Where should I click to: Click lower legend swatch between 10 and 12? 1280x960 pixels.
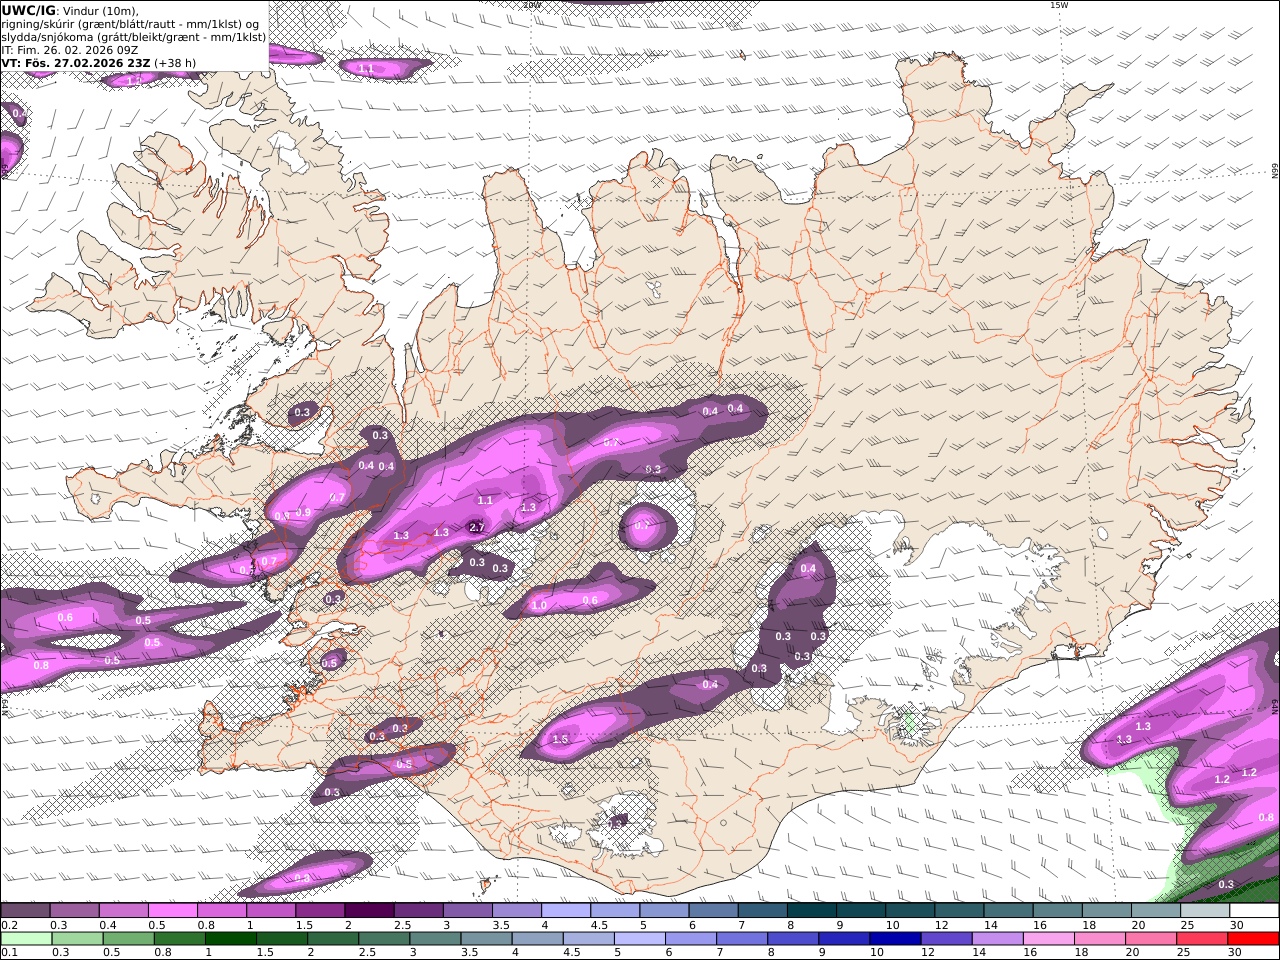pyautogui.click(x=897, y=939)
